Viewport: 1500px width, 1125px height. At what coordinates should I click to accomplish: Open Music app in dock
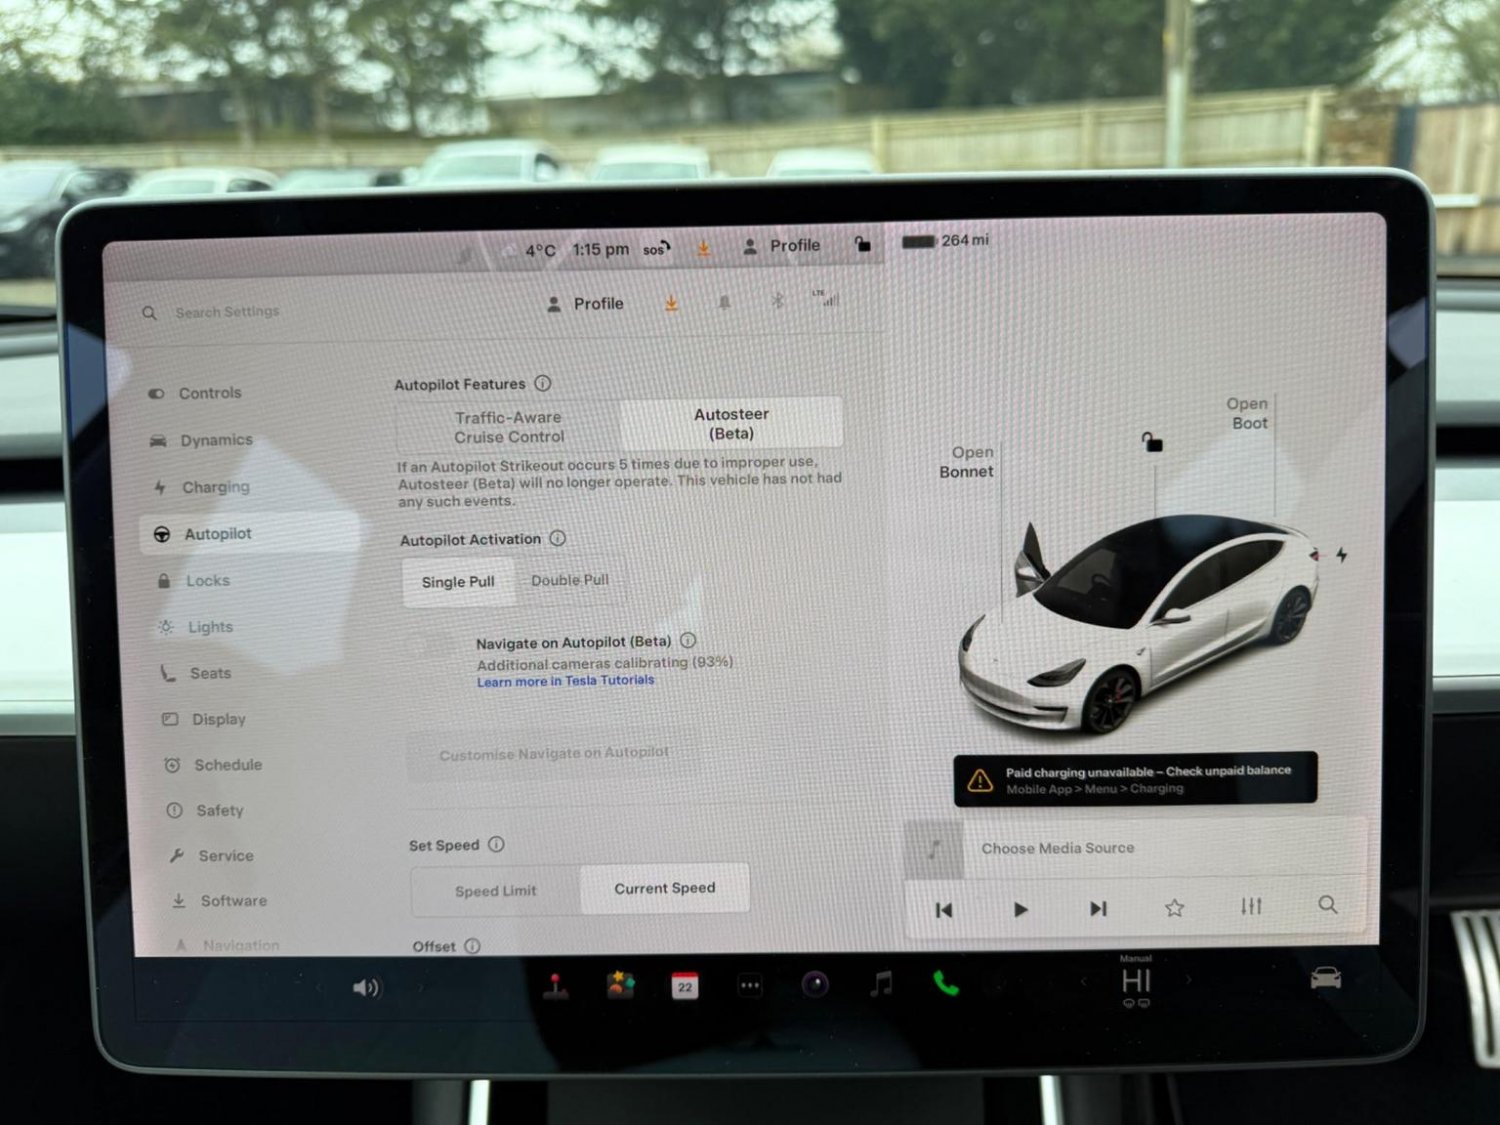click(x=881, y=985)
